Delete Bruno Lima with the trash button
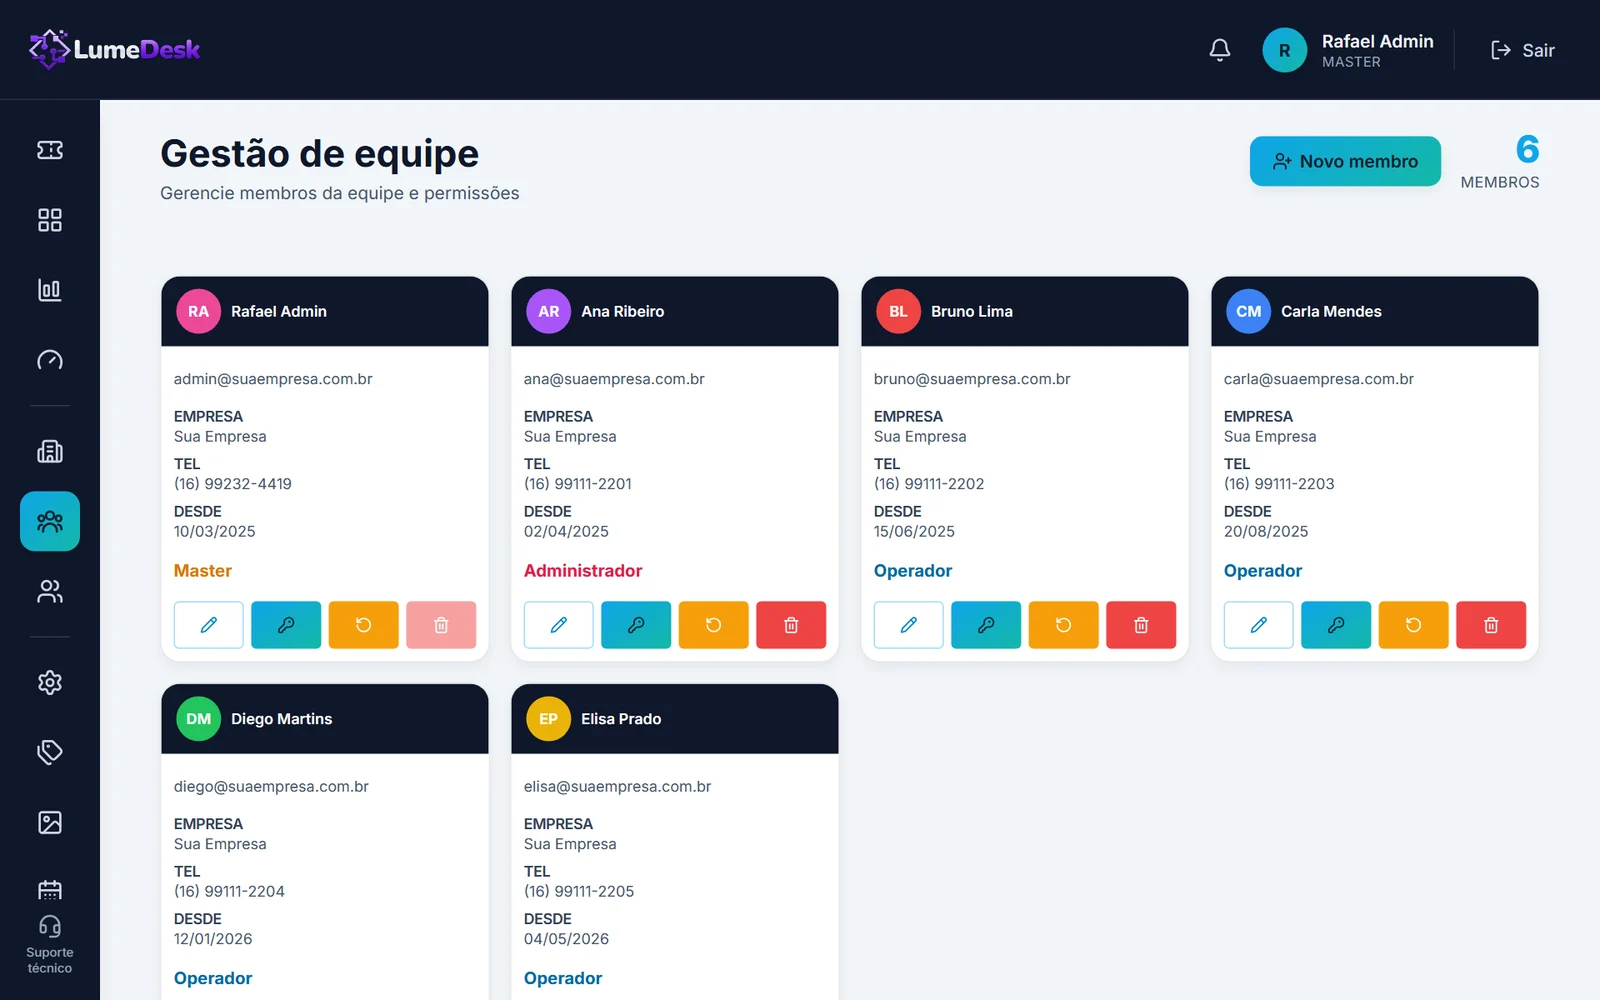1600x1000 pixels. [x=1141, y=625]
